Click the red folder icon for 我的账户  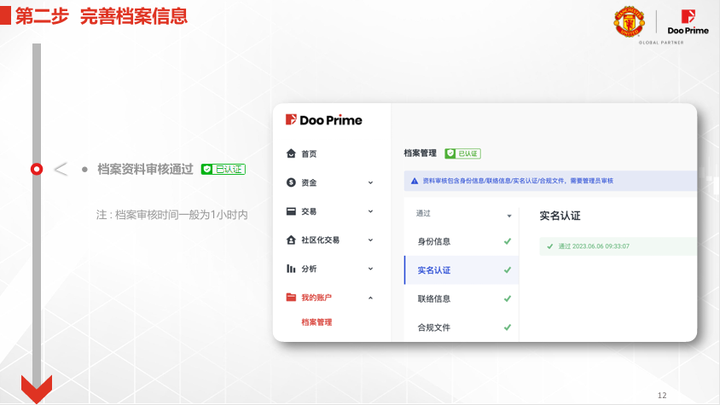291,297
